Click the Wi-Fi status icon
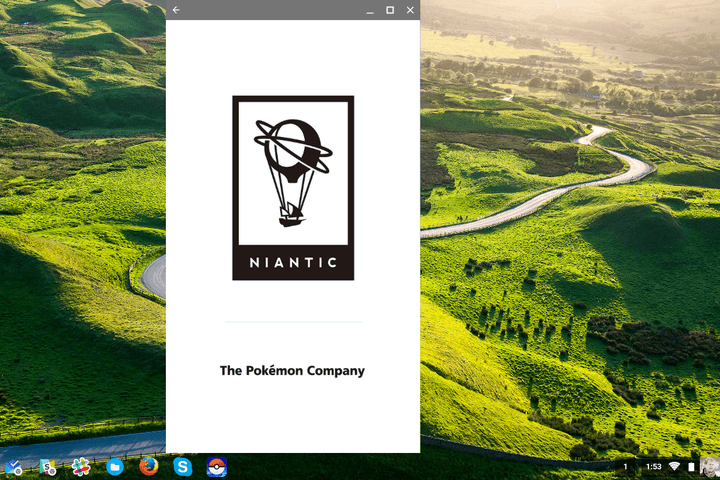 [x=675, y=467]
